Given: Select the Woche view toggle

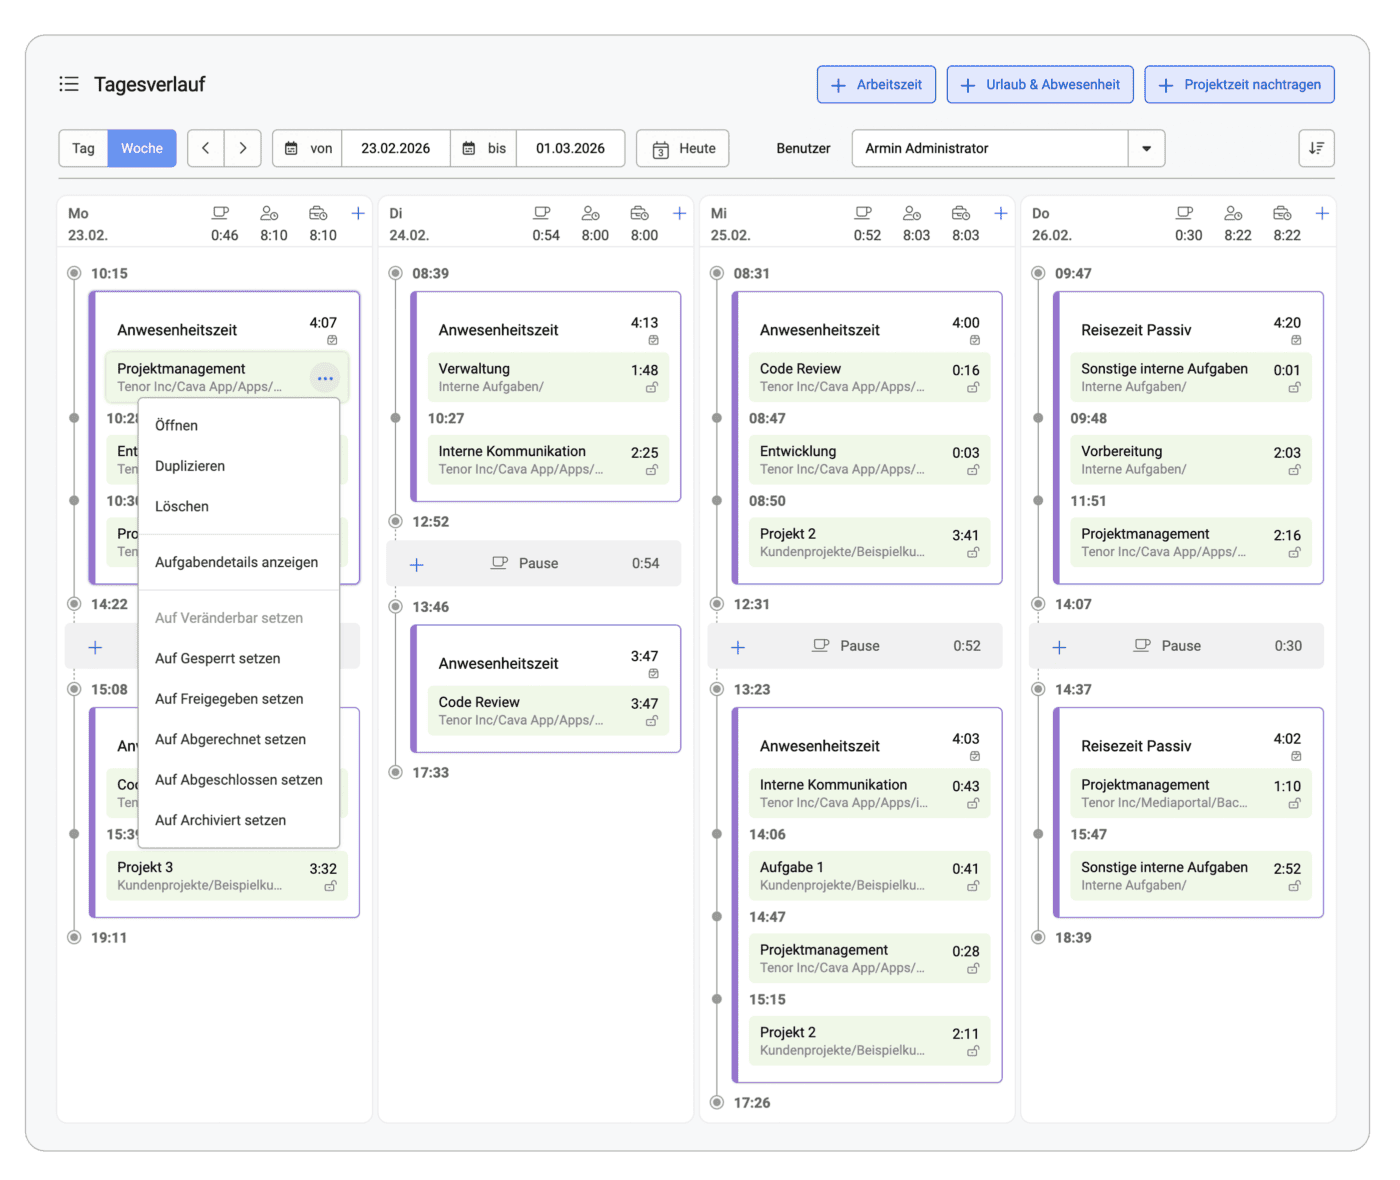Looking at the screenshot, I should click(142, 148).
